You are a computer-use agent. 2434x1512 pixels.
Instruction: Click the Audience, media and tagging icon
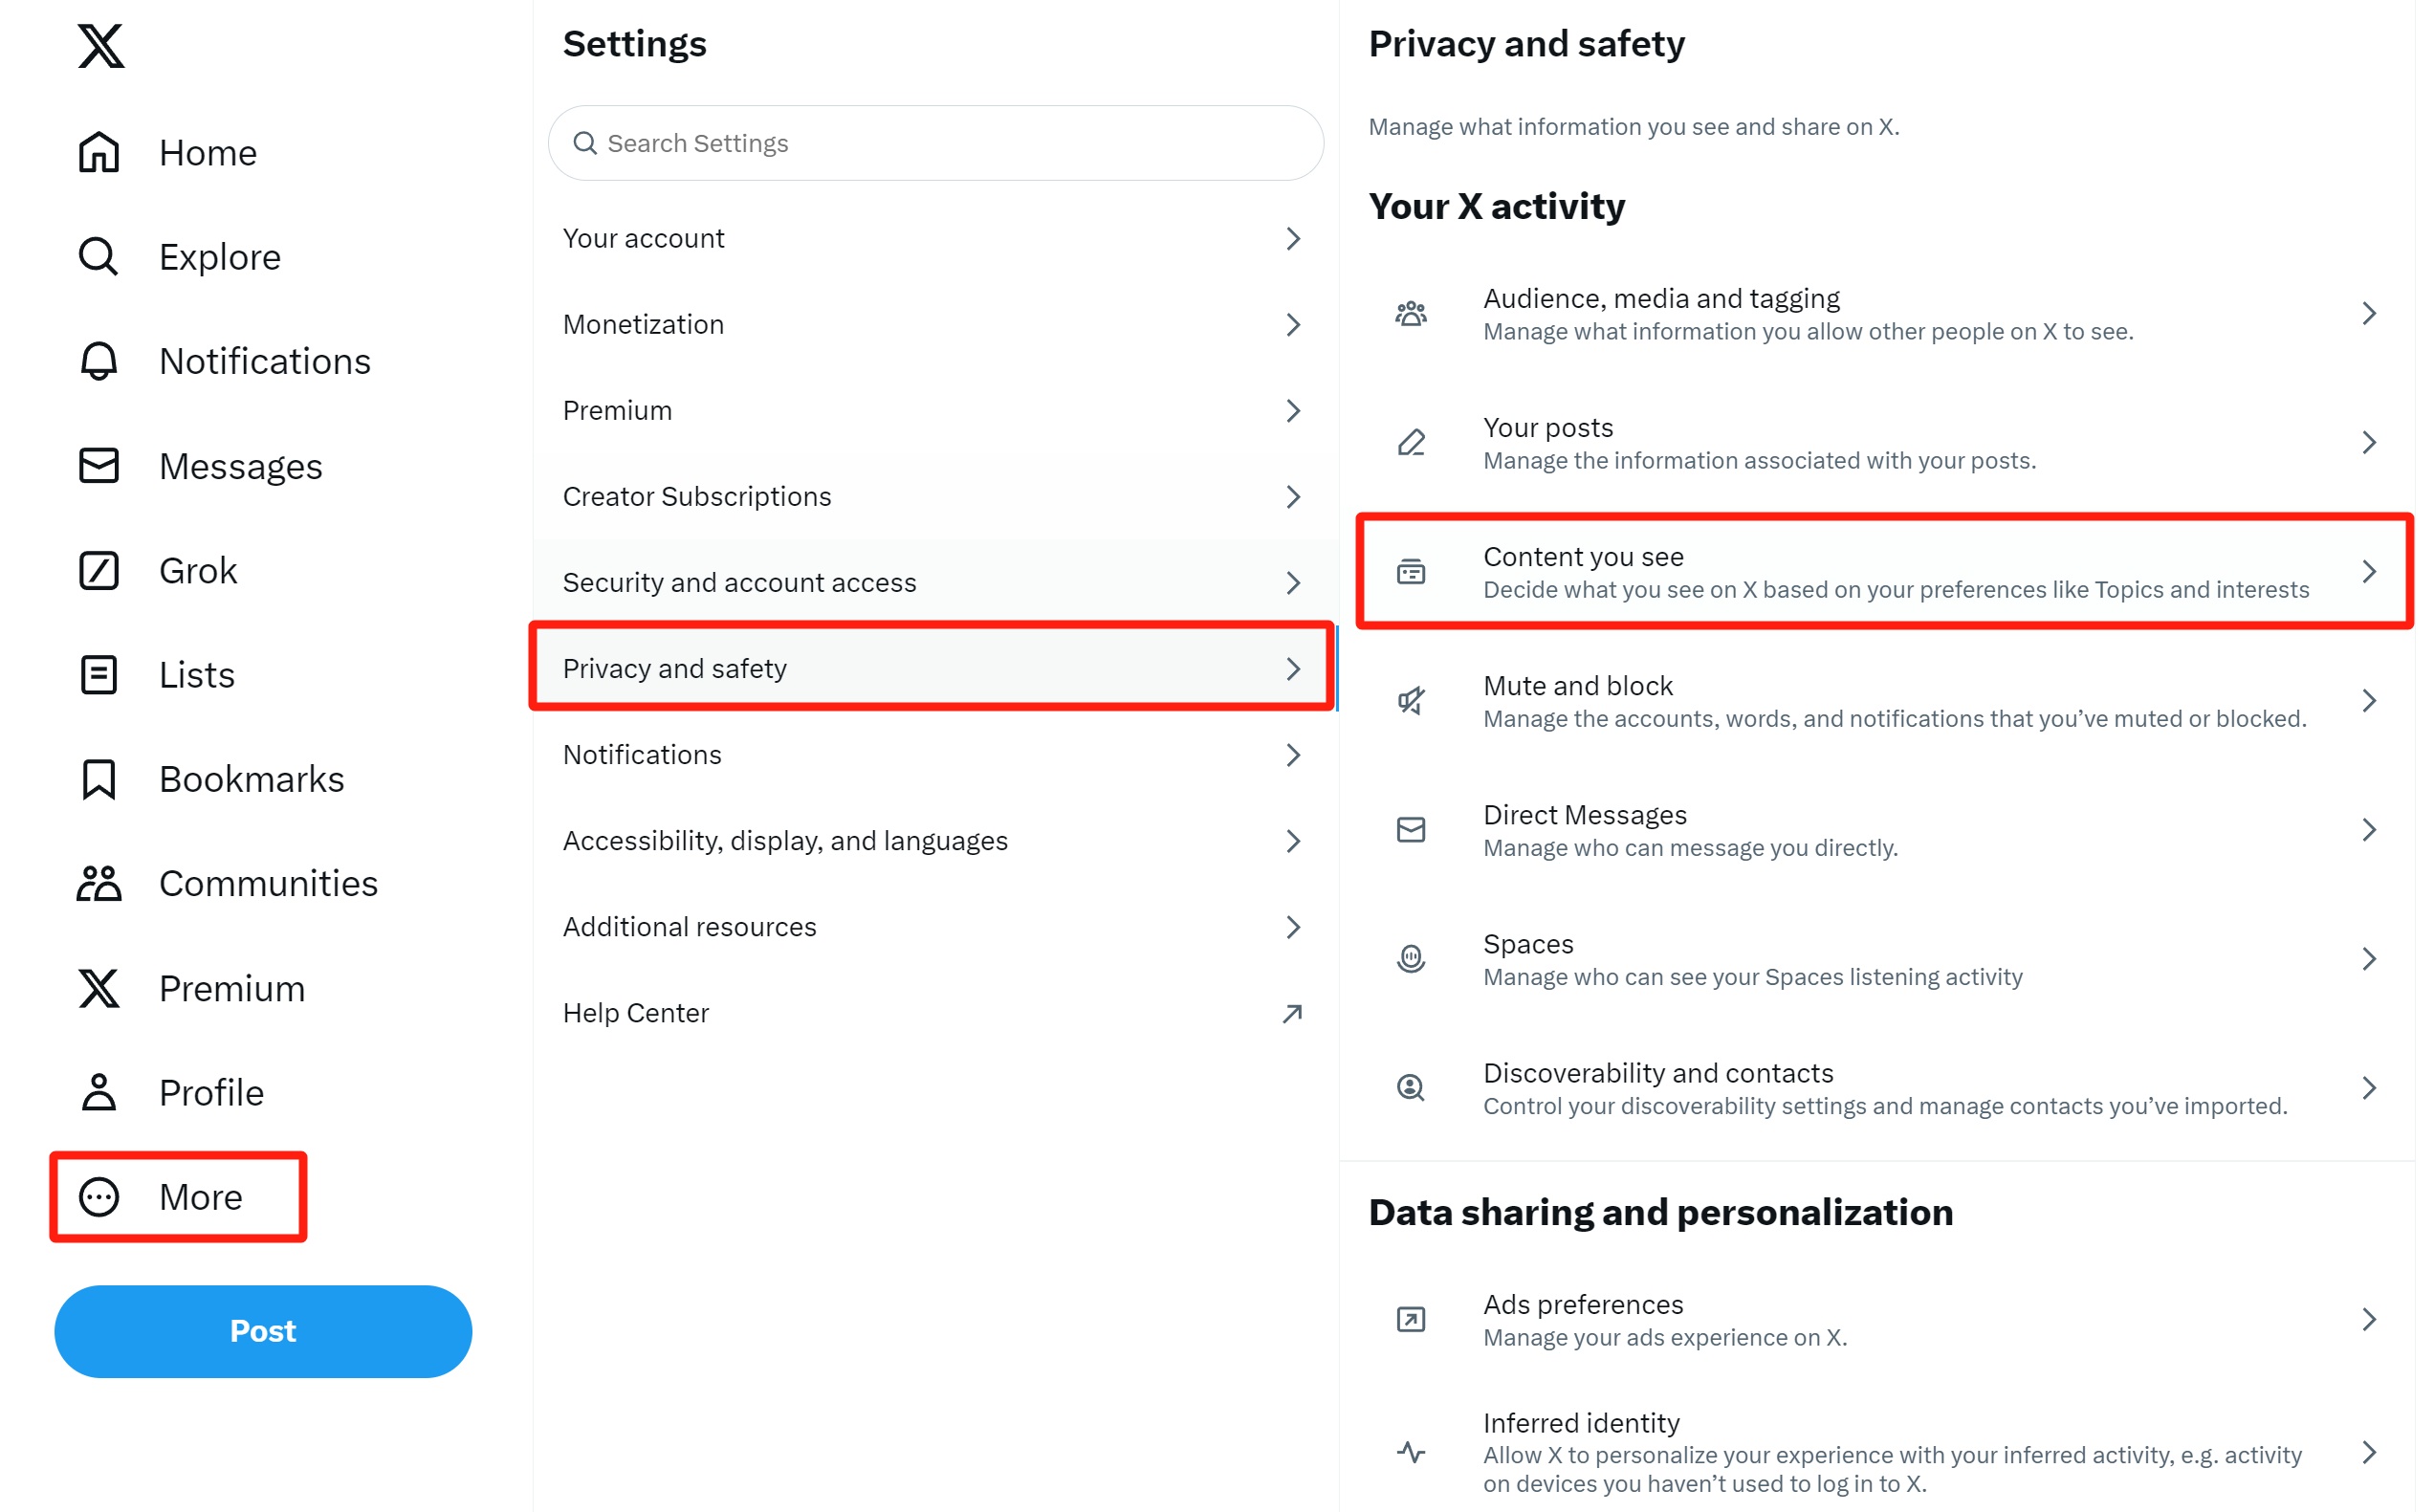click(1411, 314)
